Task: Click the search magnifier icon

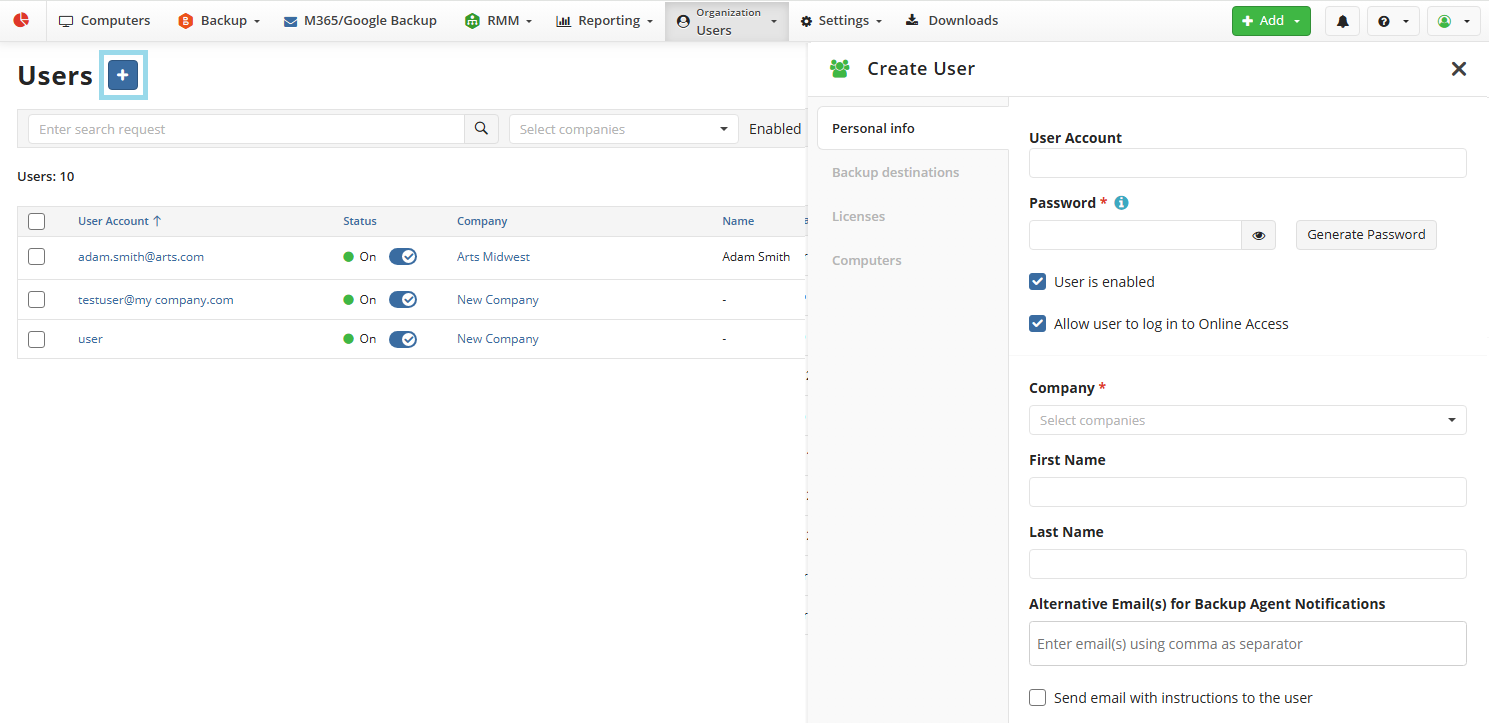Action: 481,129
